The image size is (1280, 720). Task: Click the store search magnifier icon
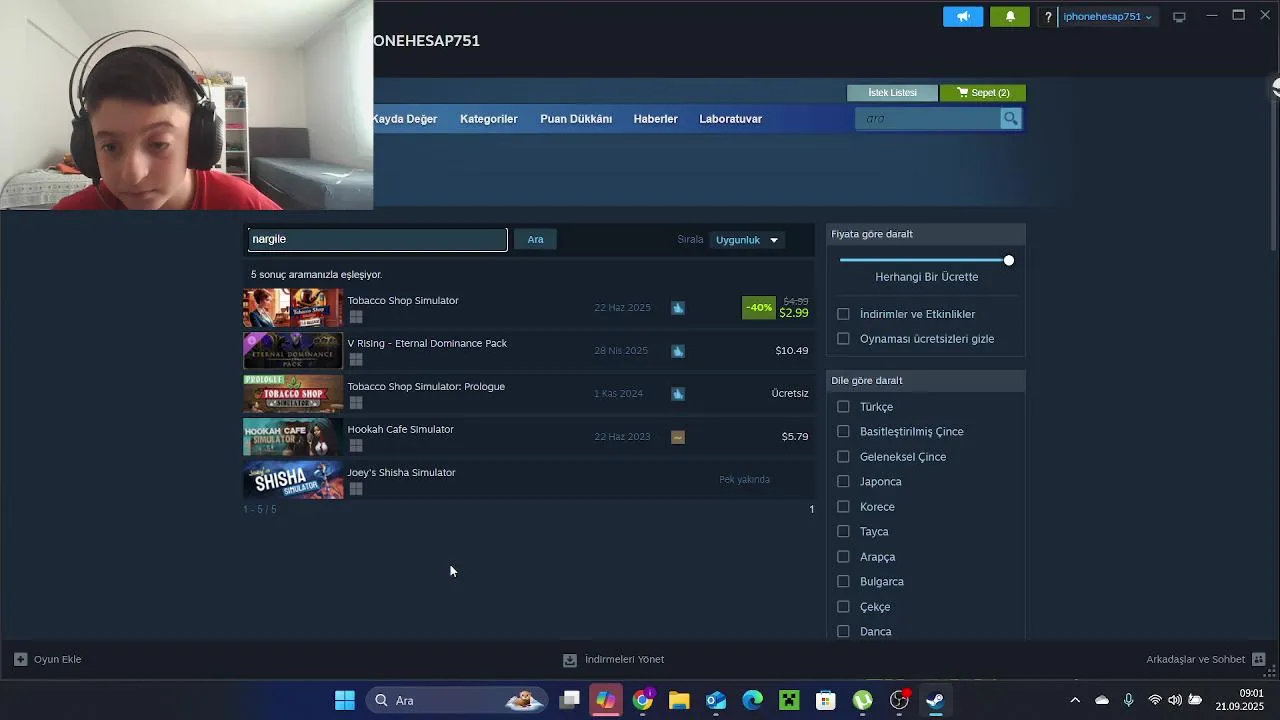1011,119
